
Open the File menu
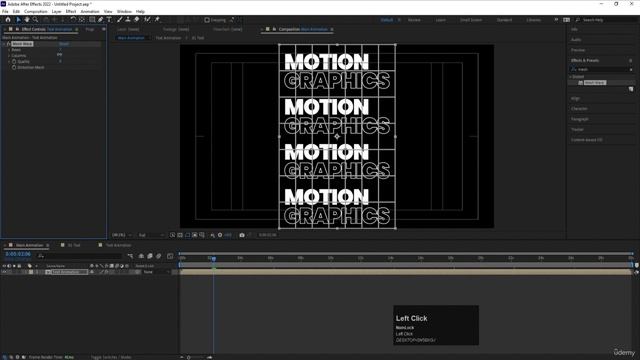(5, 11)
